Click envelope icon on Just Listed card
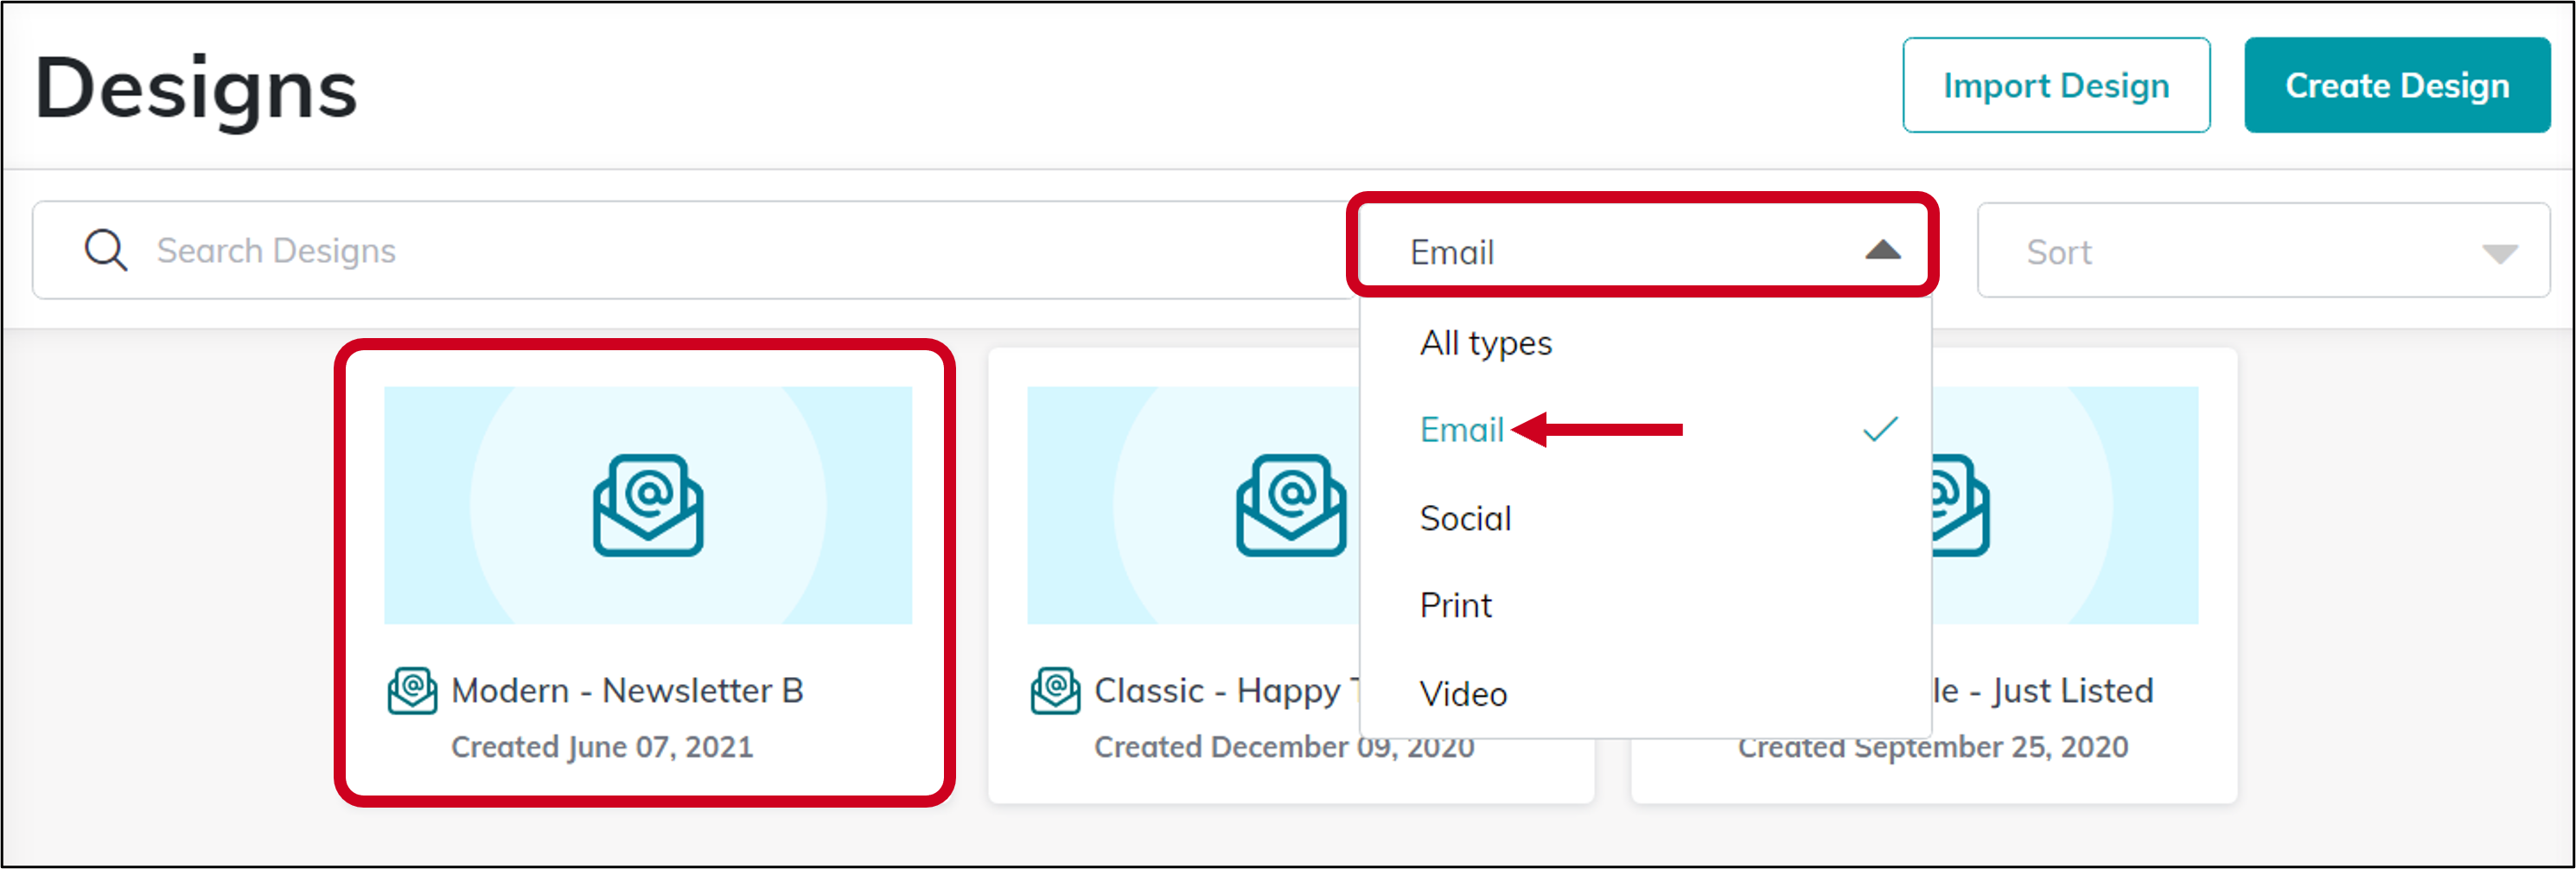This screenshot has height=869, width=2576. (1961, 505)
